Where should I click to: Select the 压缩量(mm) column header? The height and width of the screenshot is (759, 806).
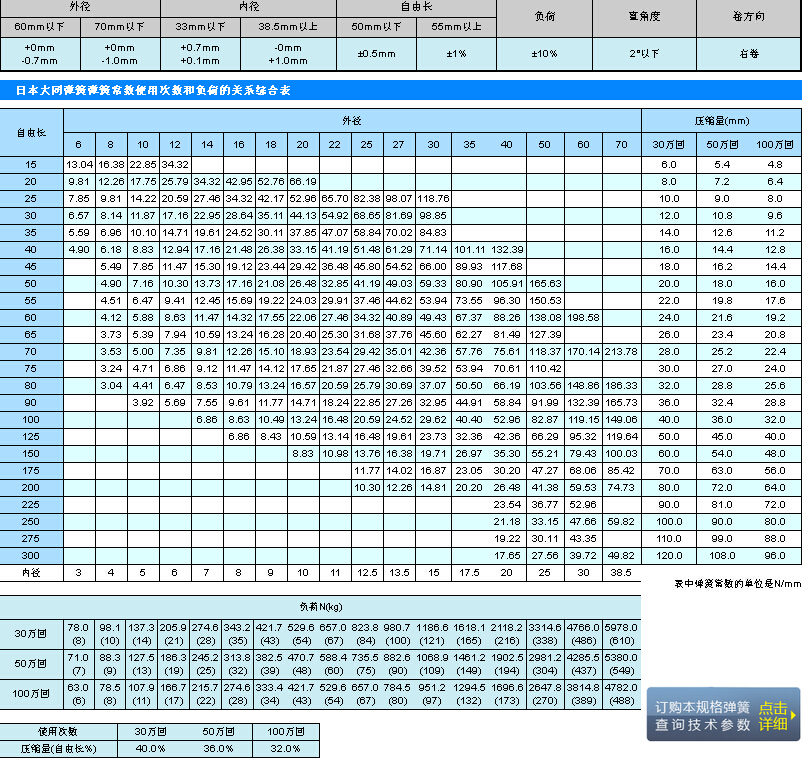click(722, 121)
